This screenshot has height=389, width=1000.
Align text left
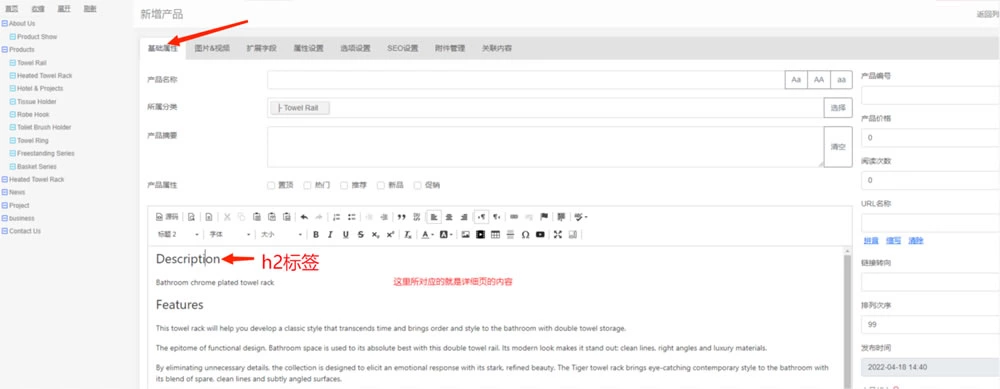click(x=434, y=217)
